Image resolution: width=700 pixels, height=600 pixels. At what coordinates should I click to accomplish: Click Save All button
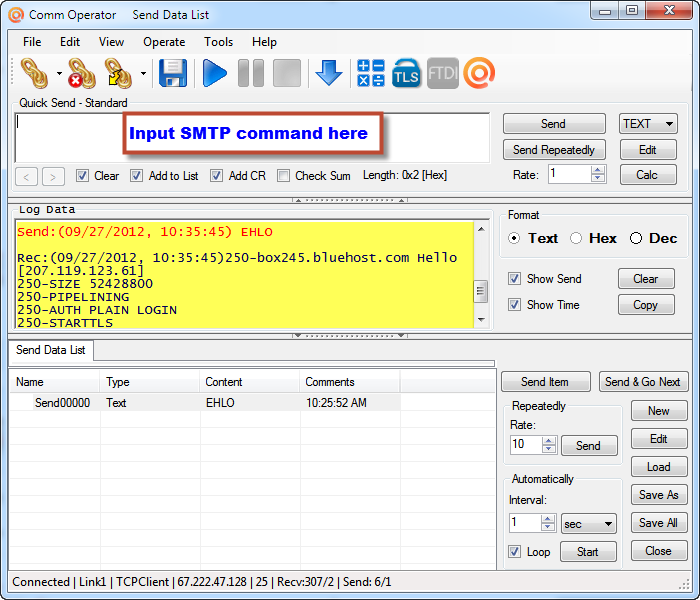tap(659, 522)
